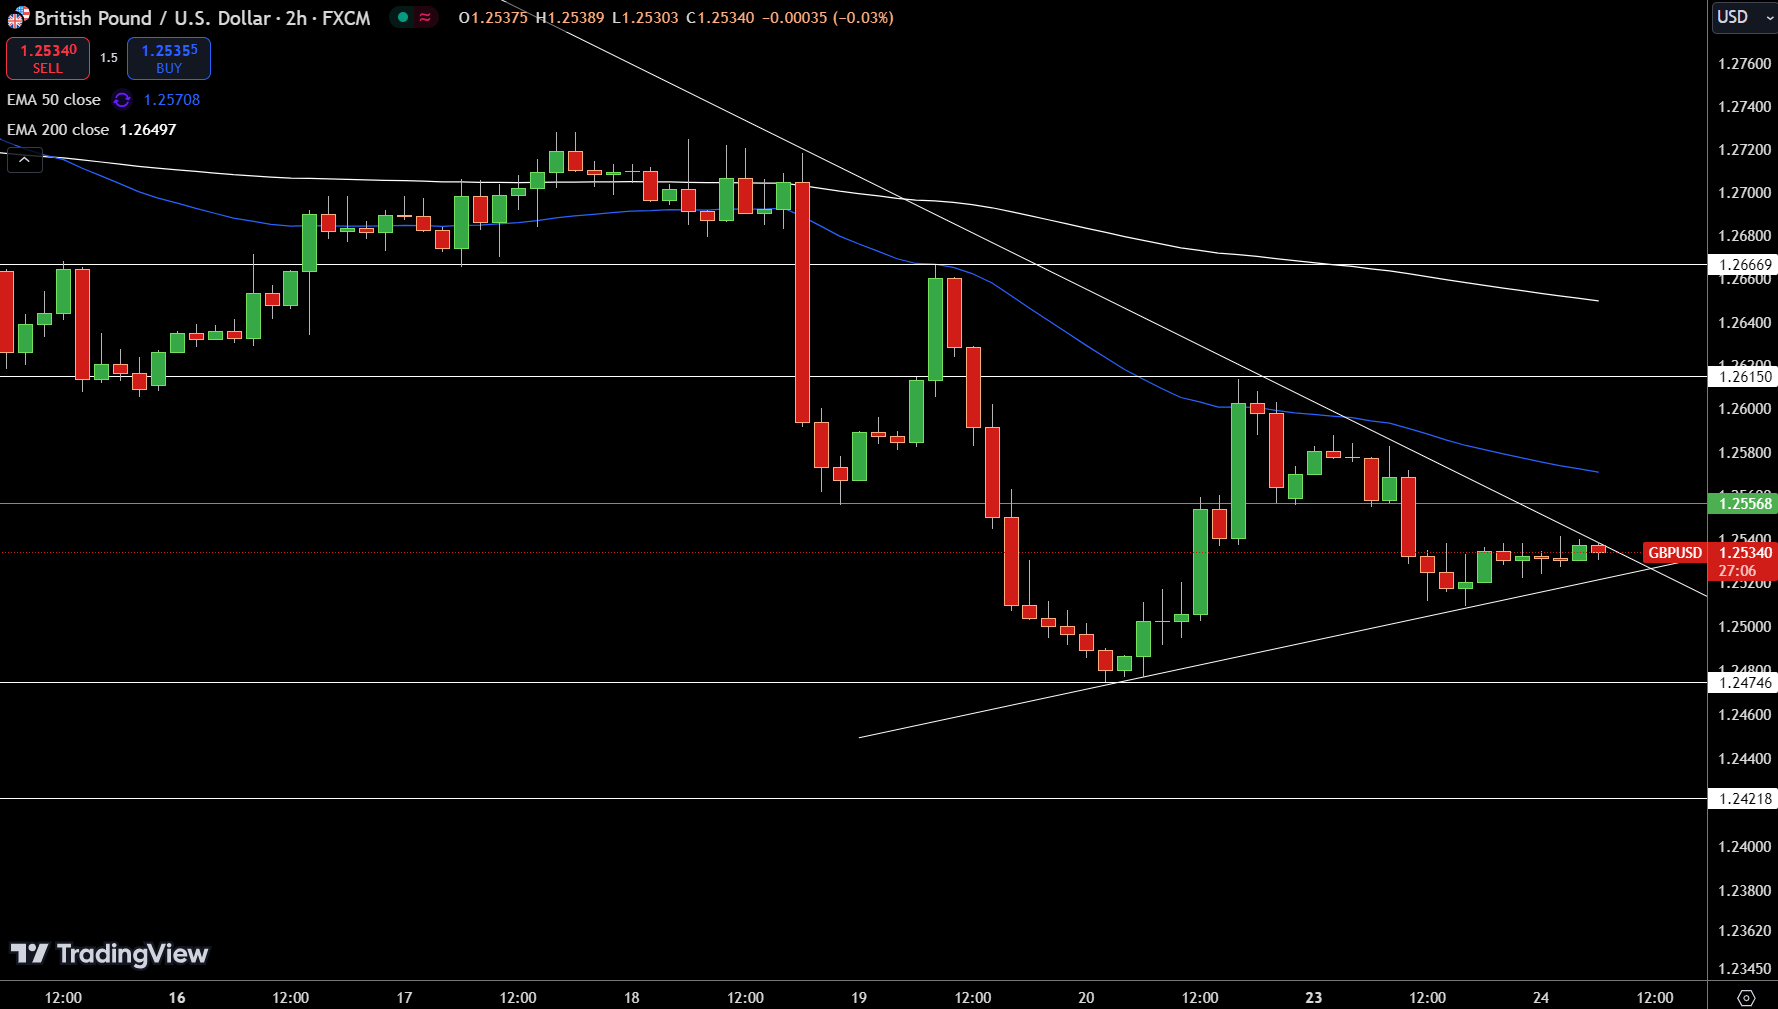Click date 20 on the time axis

(1086, 997)
